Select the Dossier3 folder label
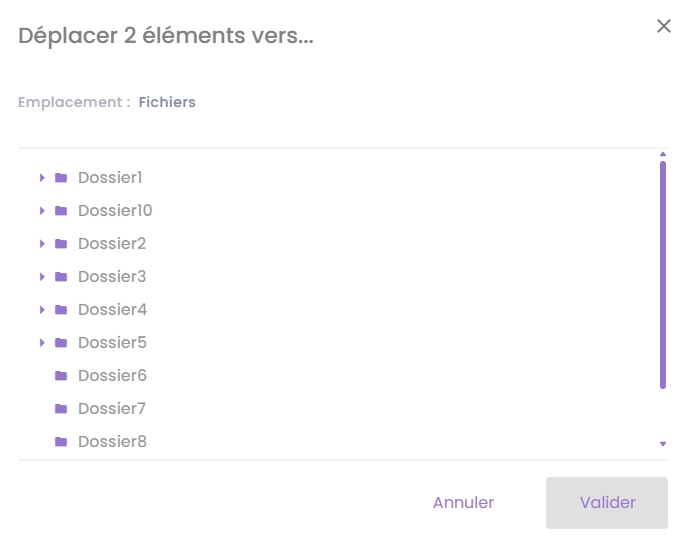The width and height of the screenshot is (683, 545). click(112, 277)
